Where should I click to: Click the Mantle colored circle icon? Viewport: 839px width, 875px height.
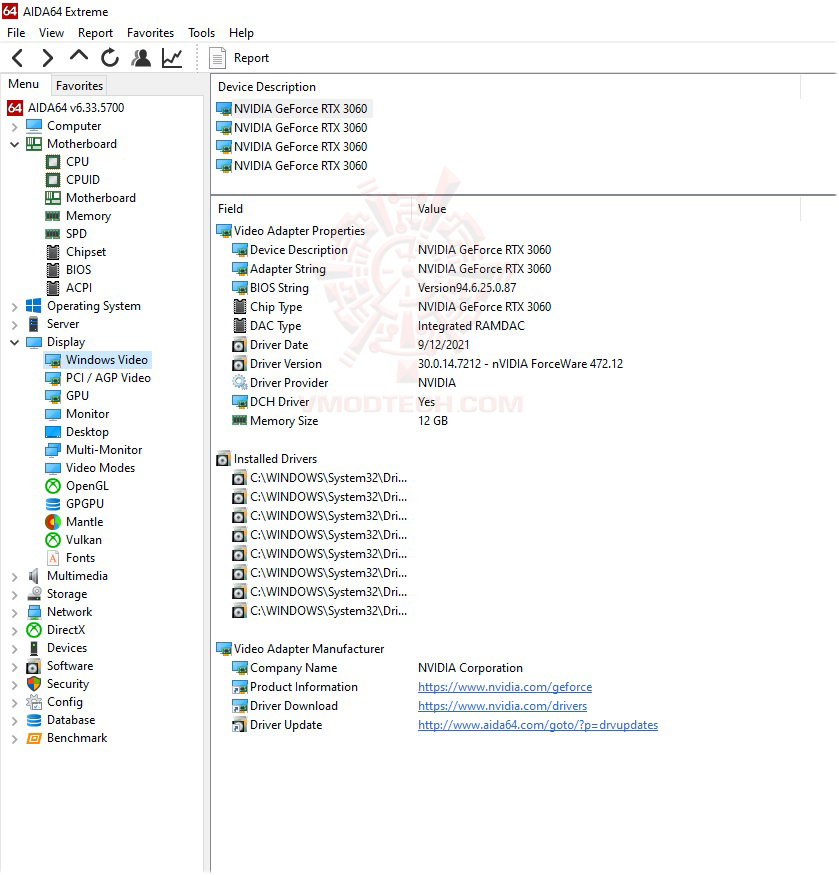pyautogui.click(x=53, y=522)
